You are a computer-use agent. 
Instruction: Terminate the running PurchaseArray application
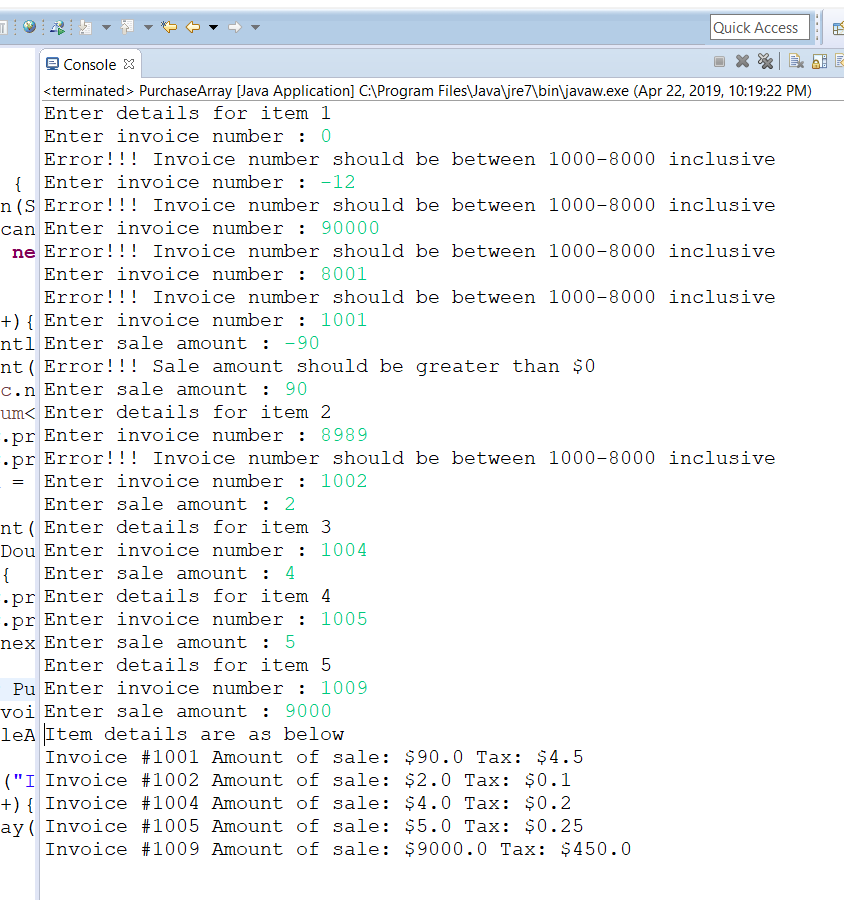719,61
